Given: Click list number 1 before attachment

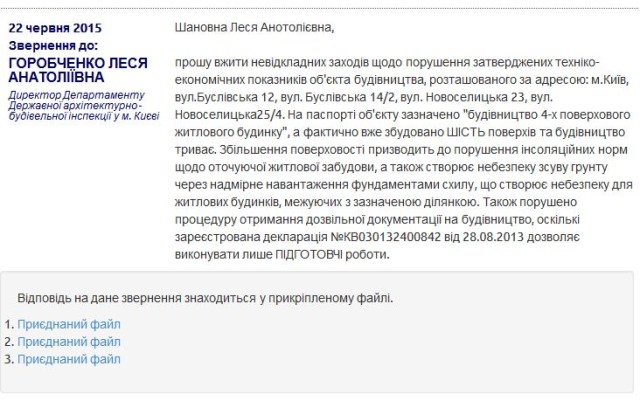Looking at the screenshot, I should tap(8, 325).
